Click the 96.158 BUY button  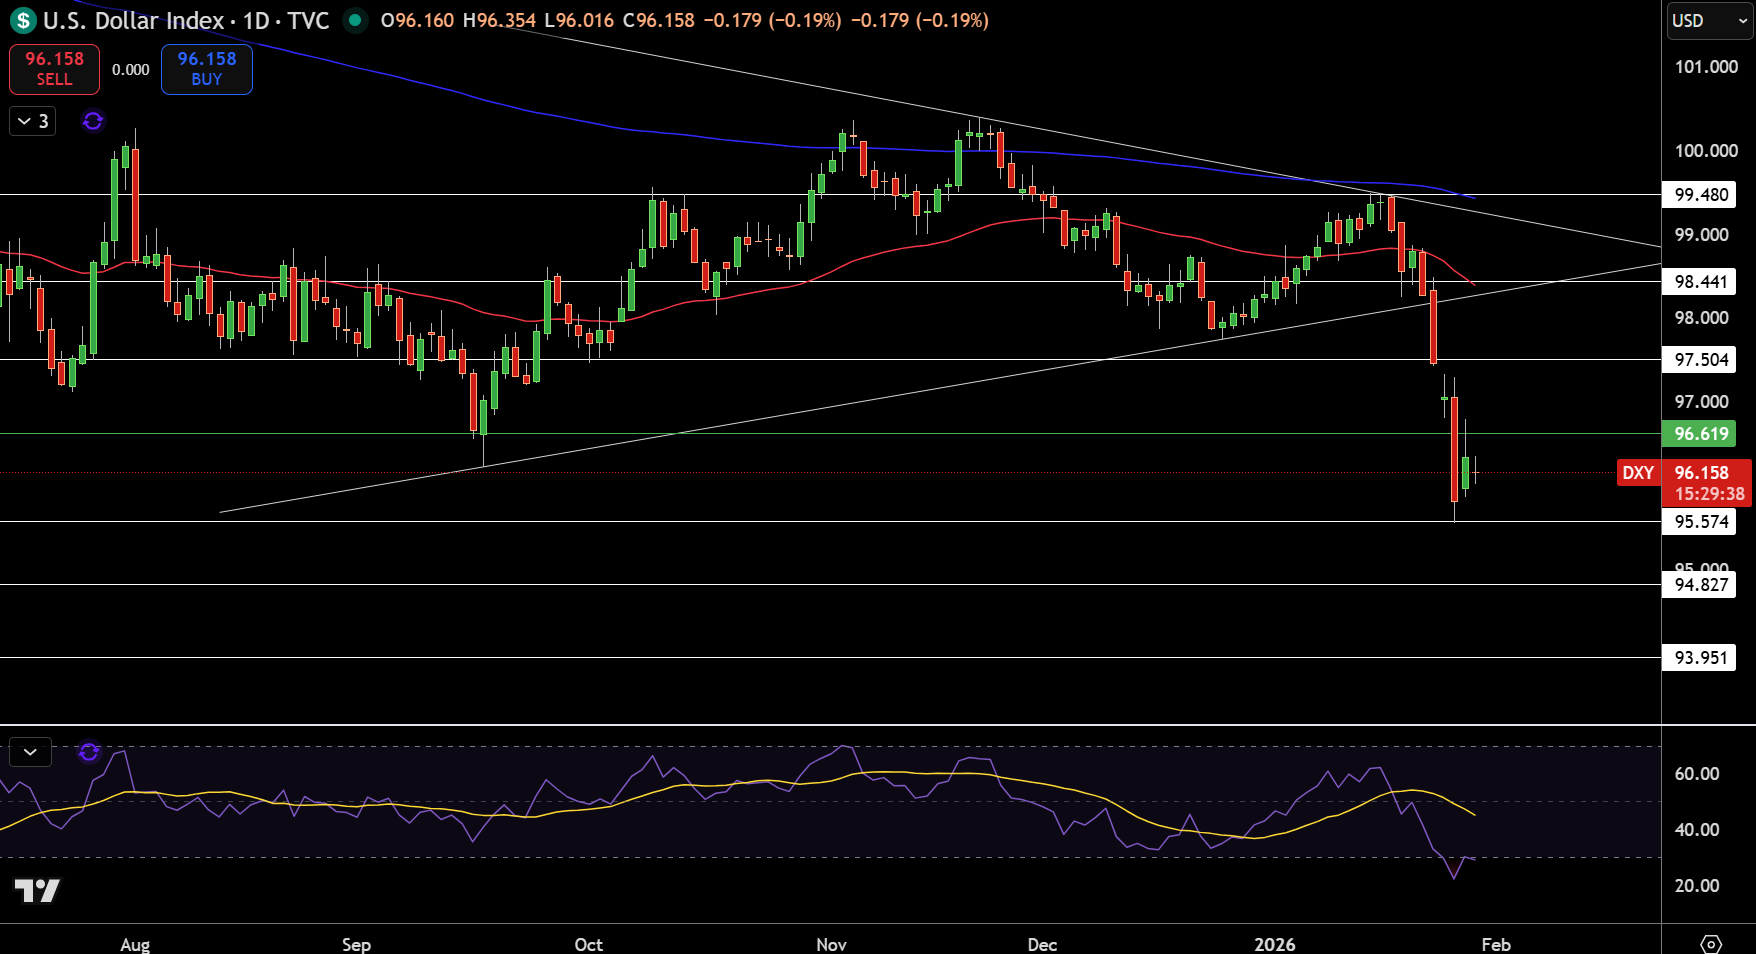(207, 69)
